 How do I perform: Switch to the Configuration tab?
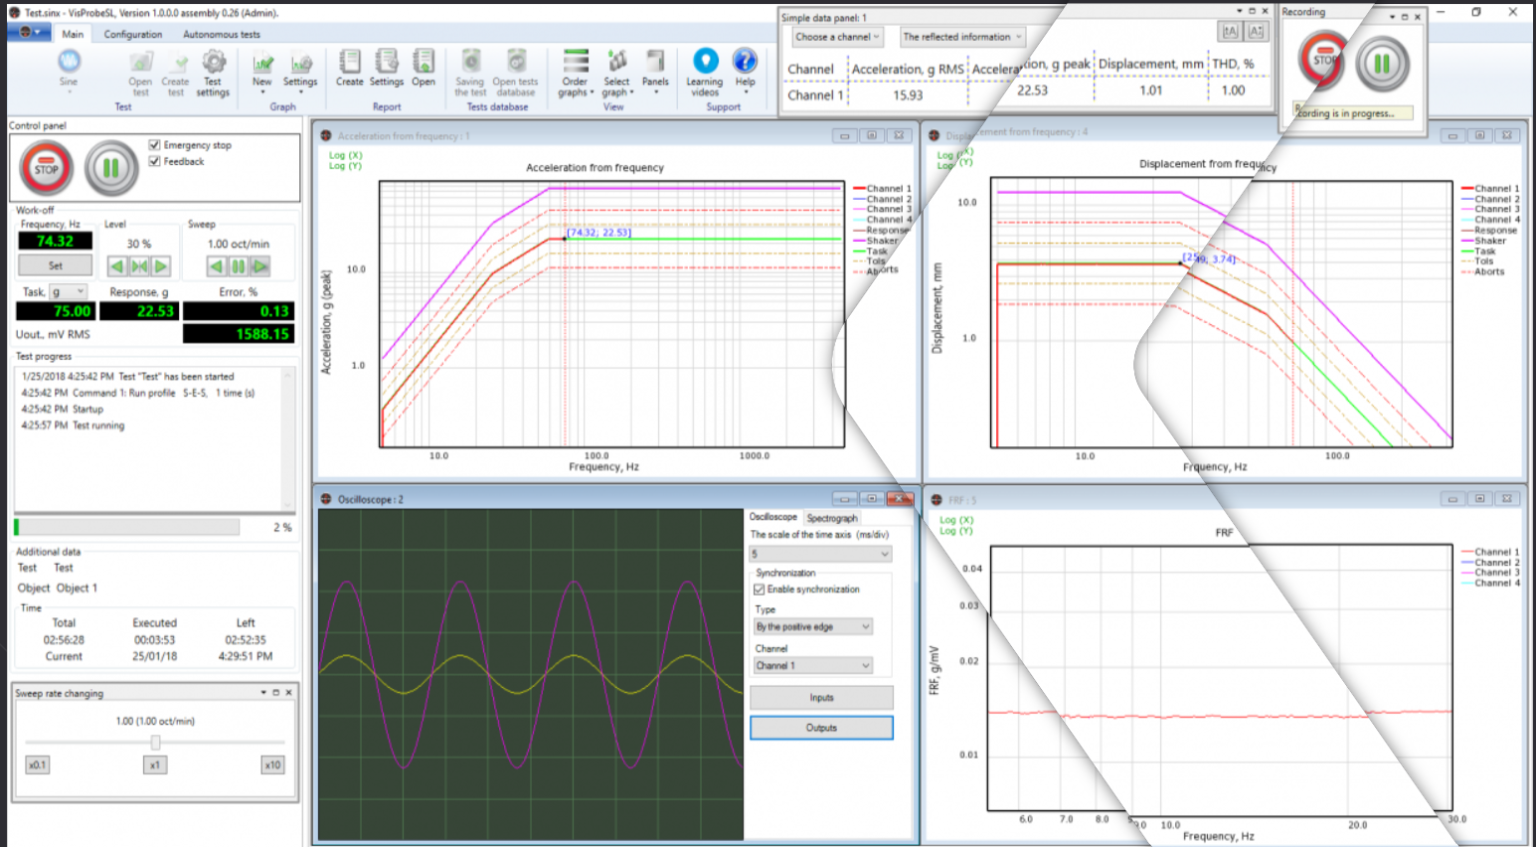(x=133, y=34)
